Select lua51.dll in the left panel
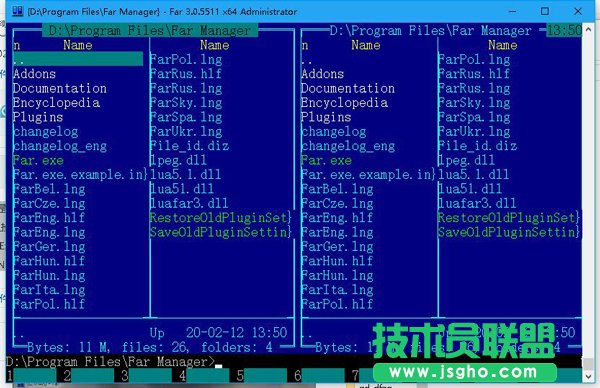Viewport: 600px width, 388px height. tap(182, 189)
